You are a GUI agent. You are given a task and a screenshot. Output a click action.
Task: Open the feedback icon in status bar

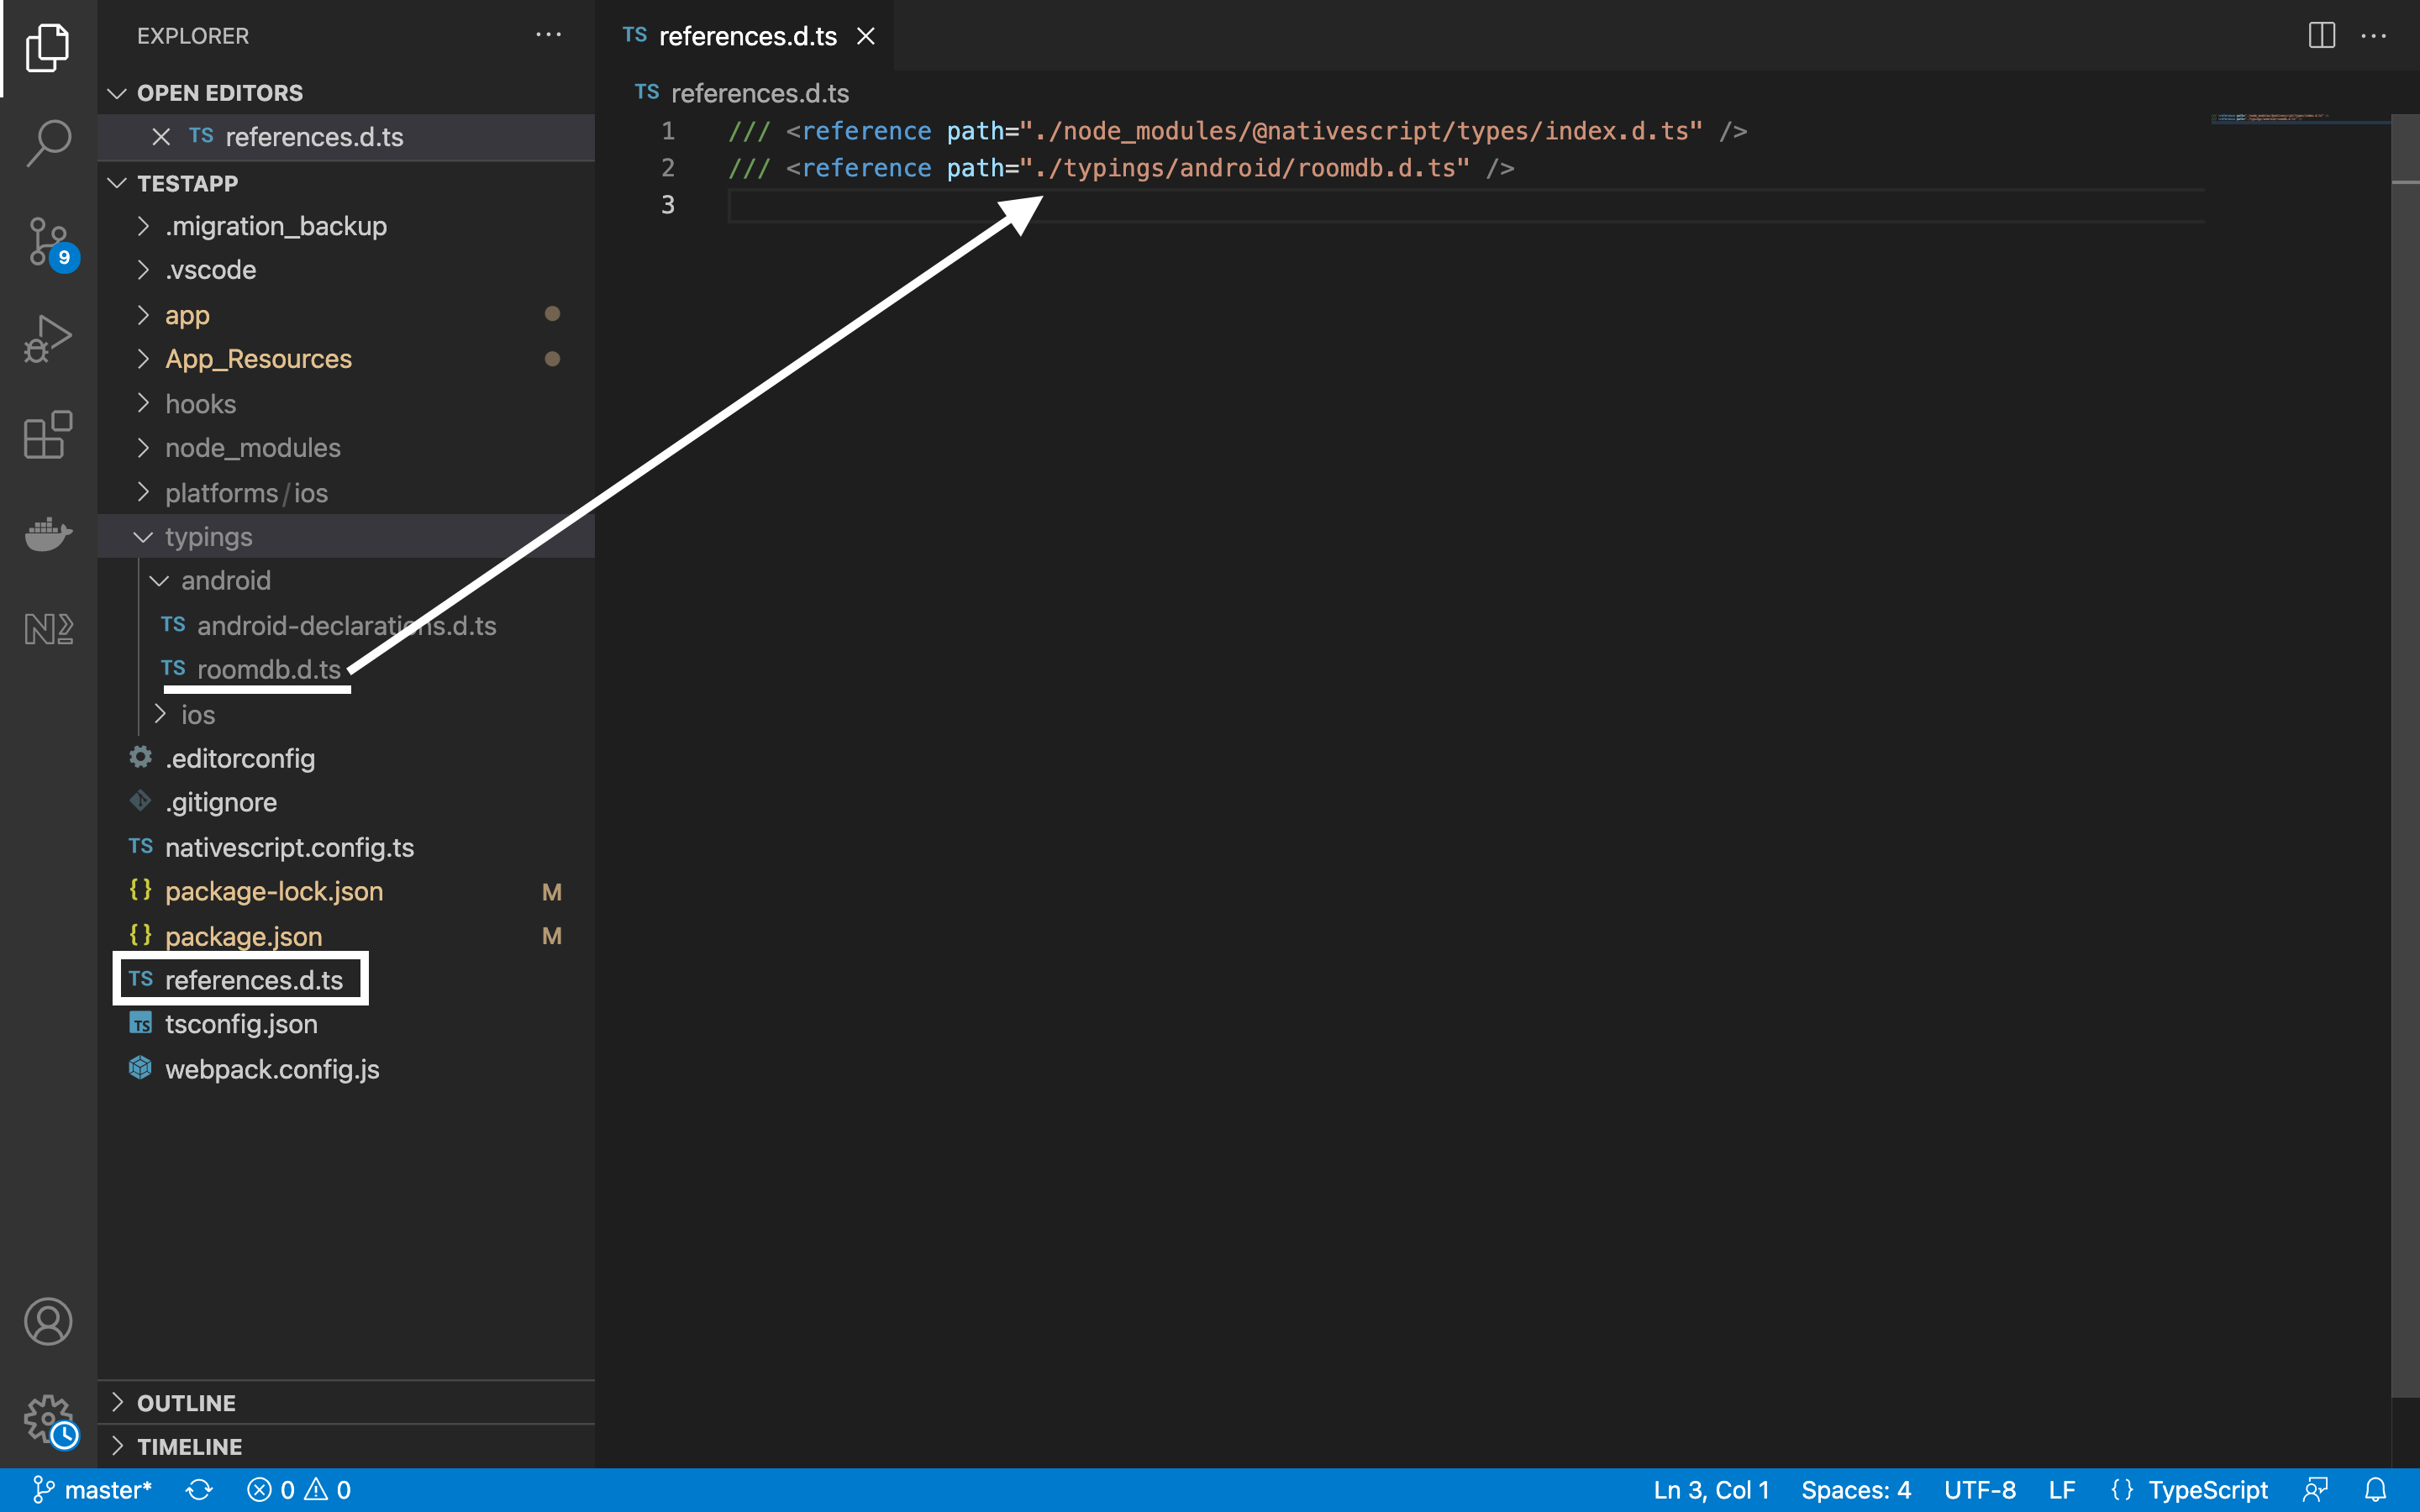click(2316, 1490)
